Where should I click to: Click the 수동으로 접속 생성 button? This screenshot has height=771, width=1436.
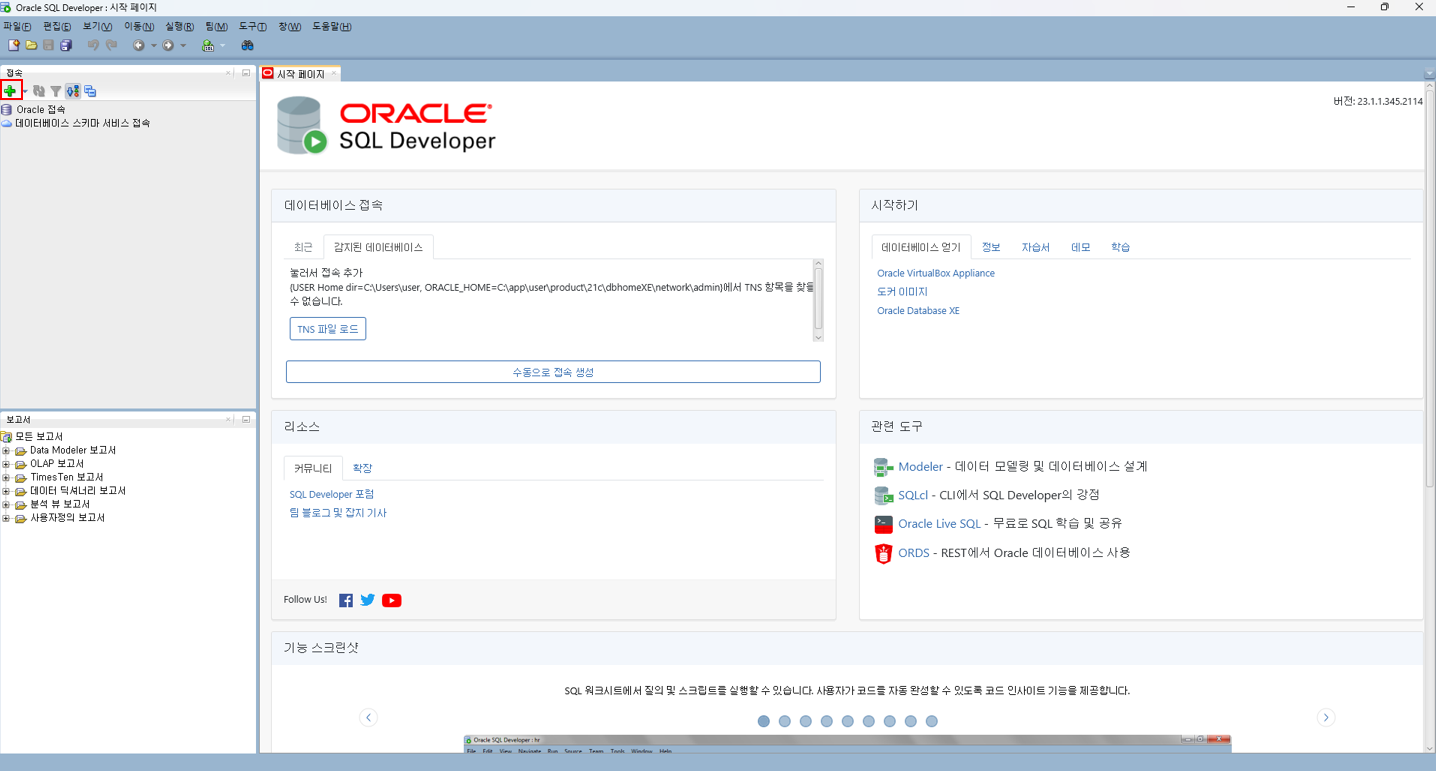[x=553, y=372]
